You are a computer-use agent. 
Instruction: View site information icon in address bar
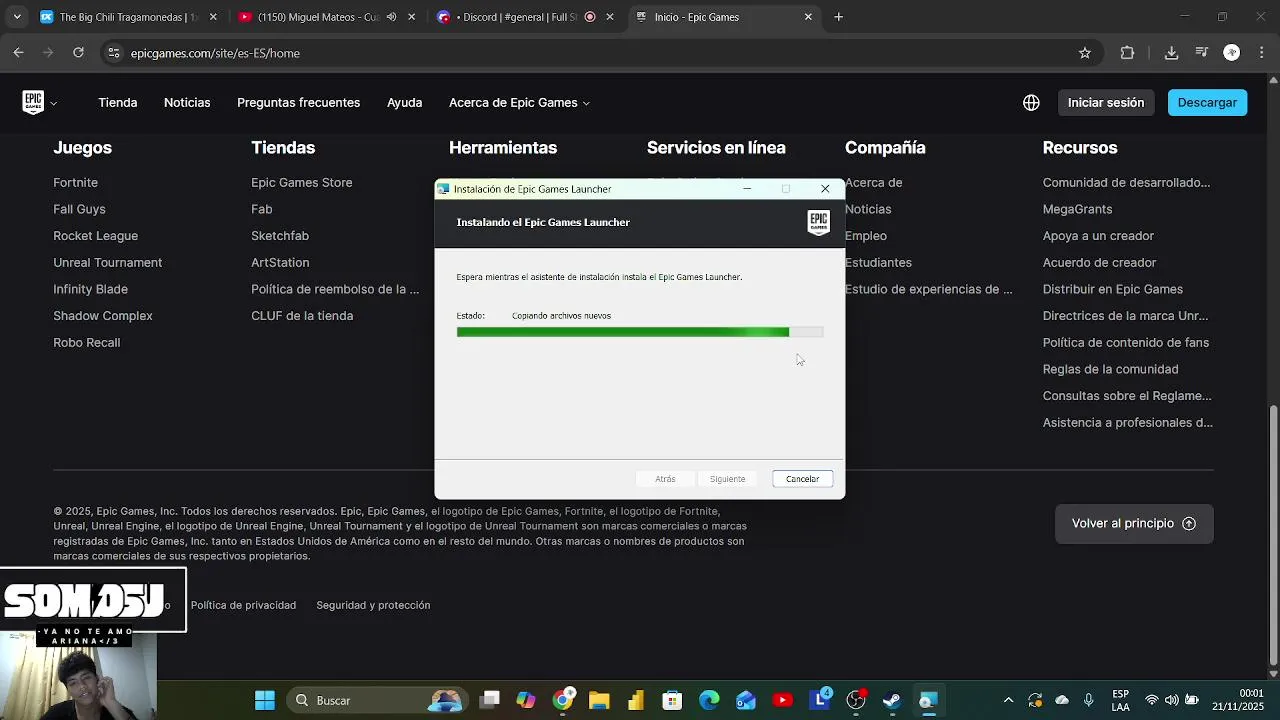(x=113, y=53)
